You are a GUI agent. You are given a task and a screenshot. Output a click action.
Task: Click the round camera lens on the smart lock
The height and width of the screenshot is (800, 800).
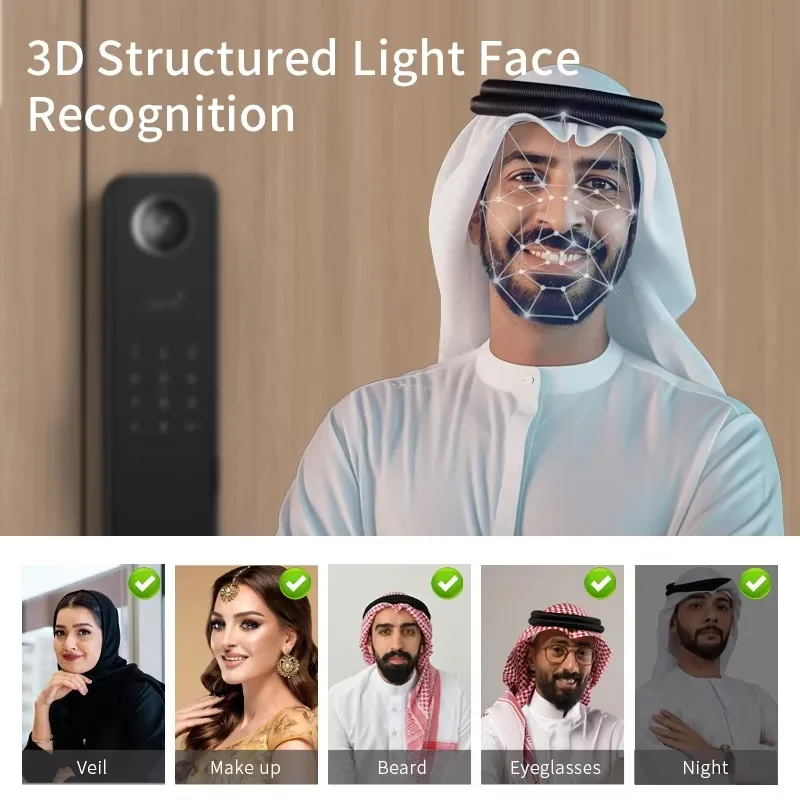coord(160,223)
